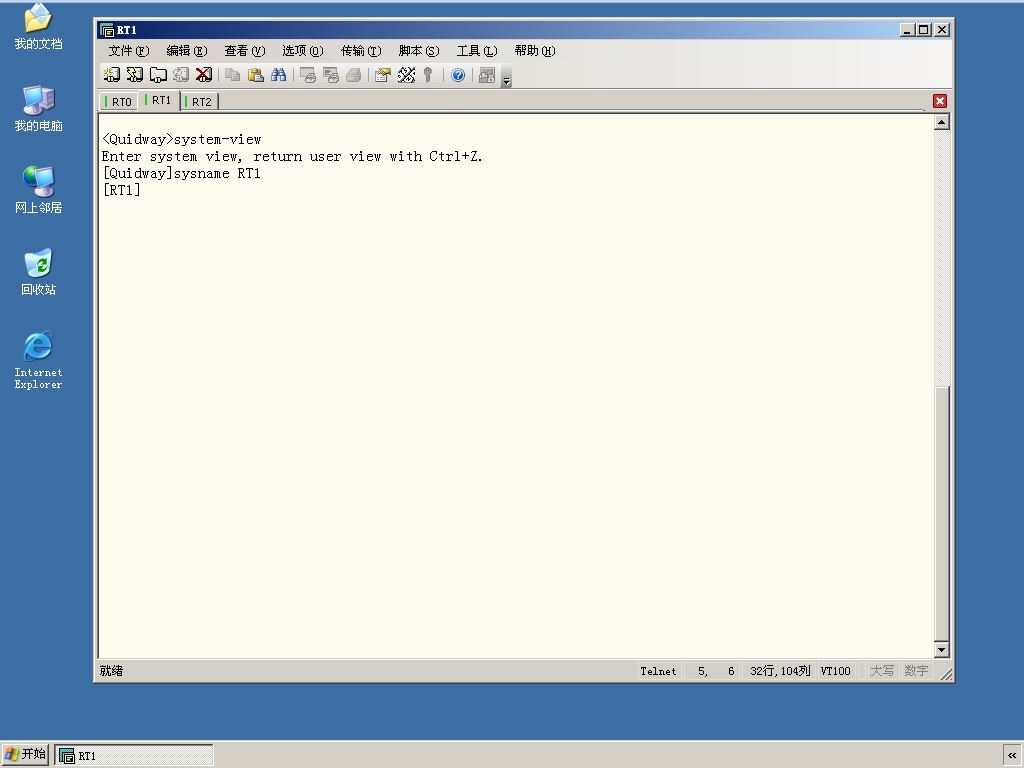
Task: Click the terminal scrollbar up arrow
Action: click(941, 122)
